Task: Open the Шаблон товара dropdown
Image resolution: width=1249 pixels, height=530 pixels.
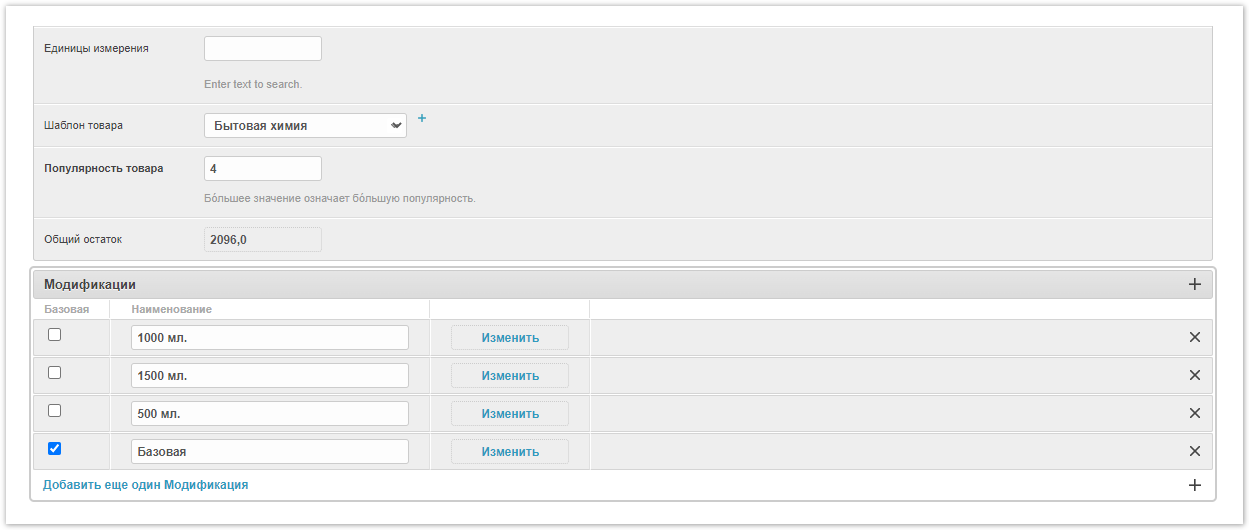Action: [305, 125]
